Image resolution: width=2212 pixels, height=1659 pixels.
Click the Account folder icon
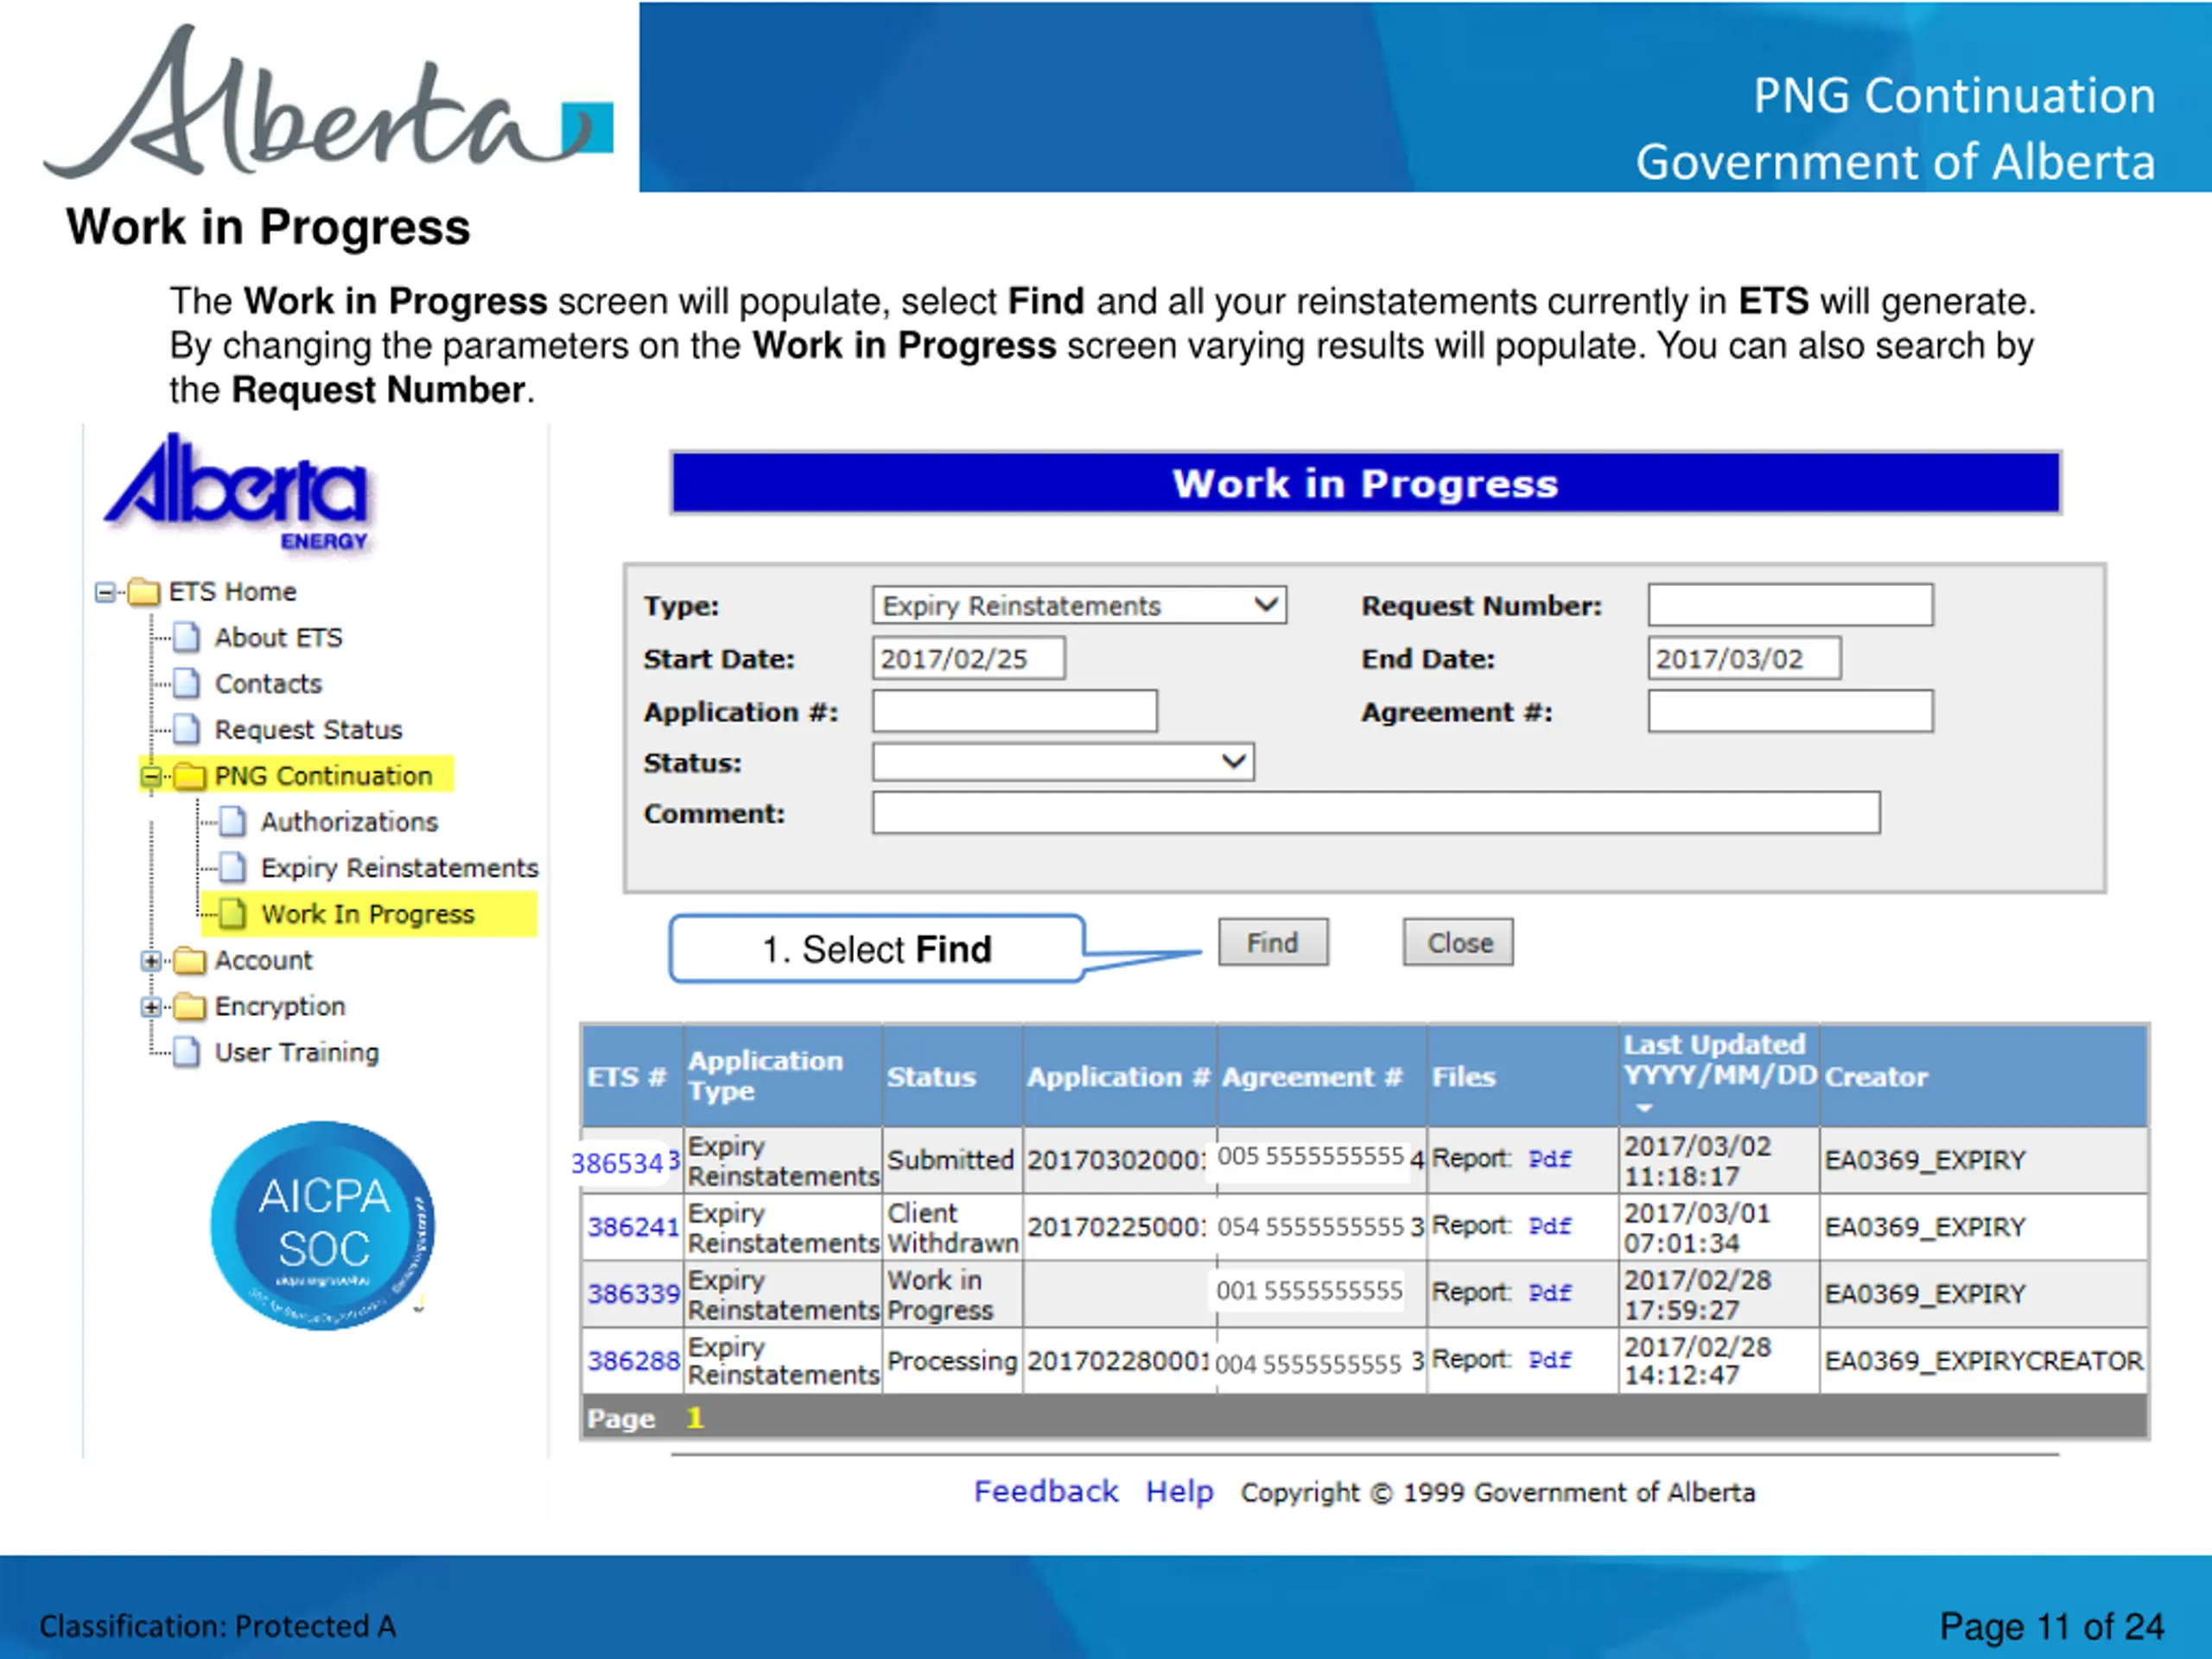(189, 961)
